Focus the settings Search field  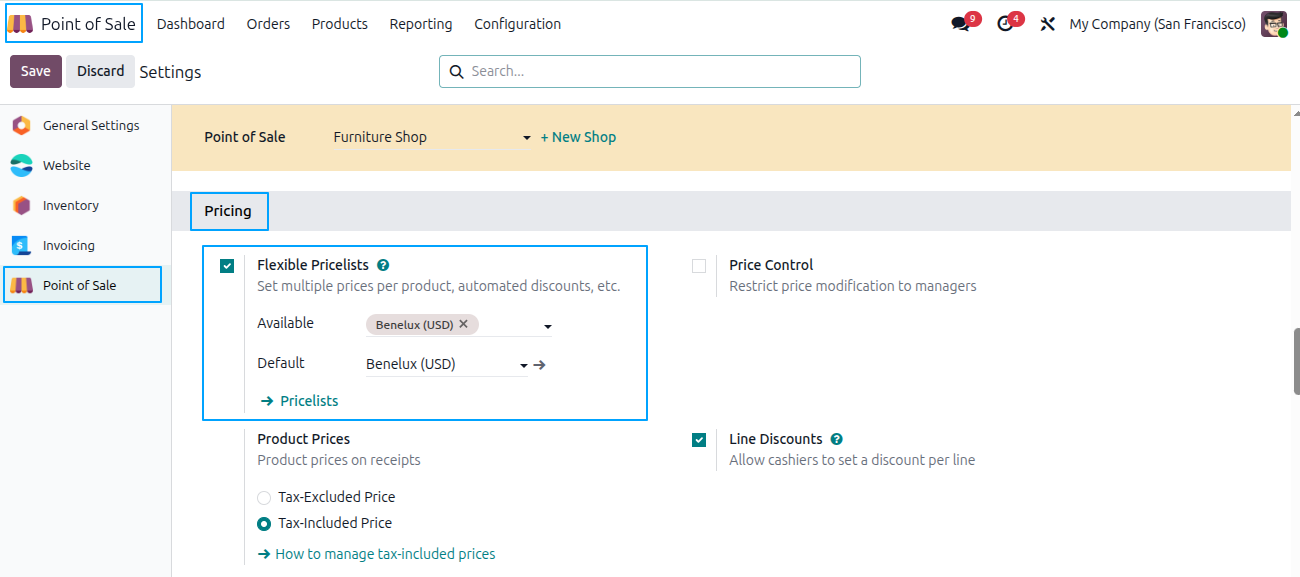pyautogui.click(x=650, y=72)
